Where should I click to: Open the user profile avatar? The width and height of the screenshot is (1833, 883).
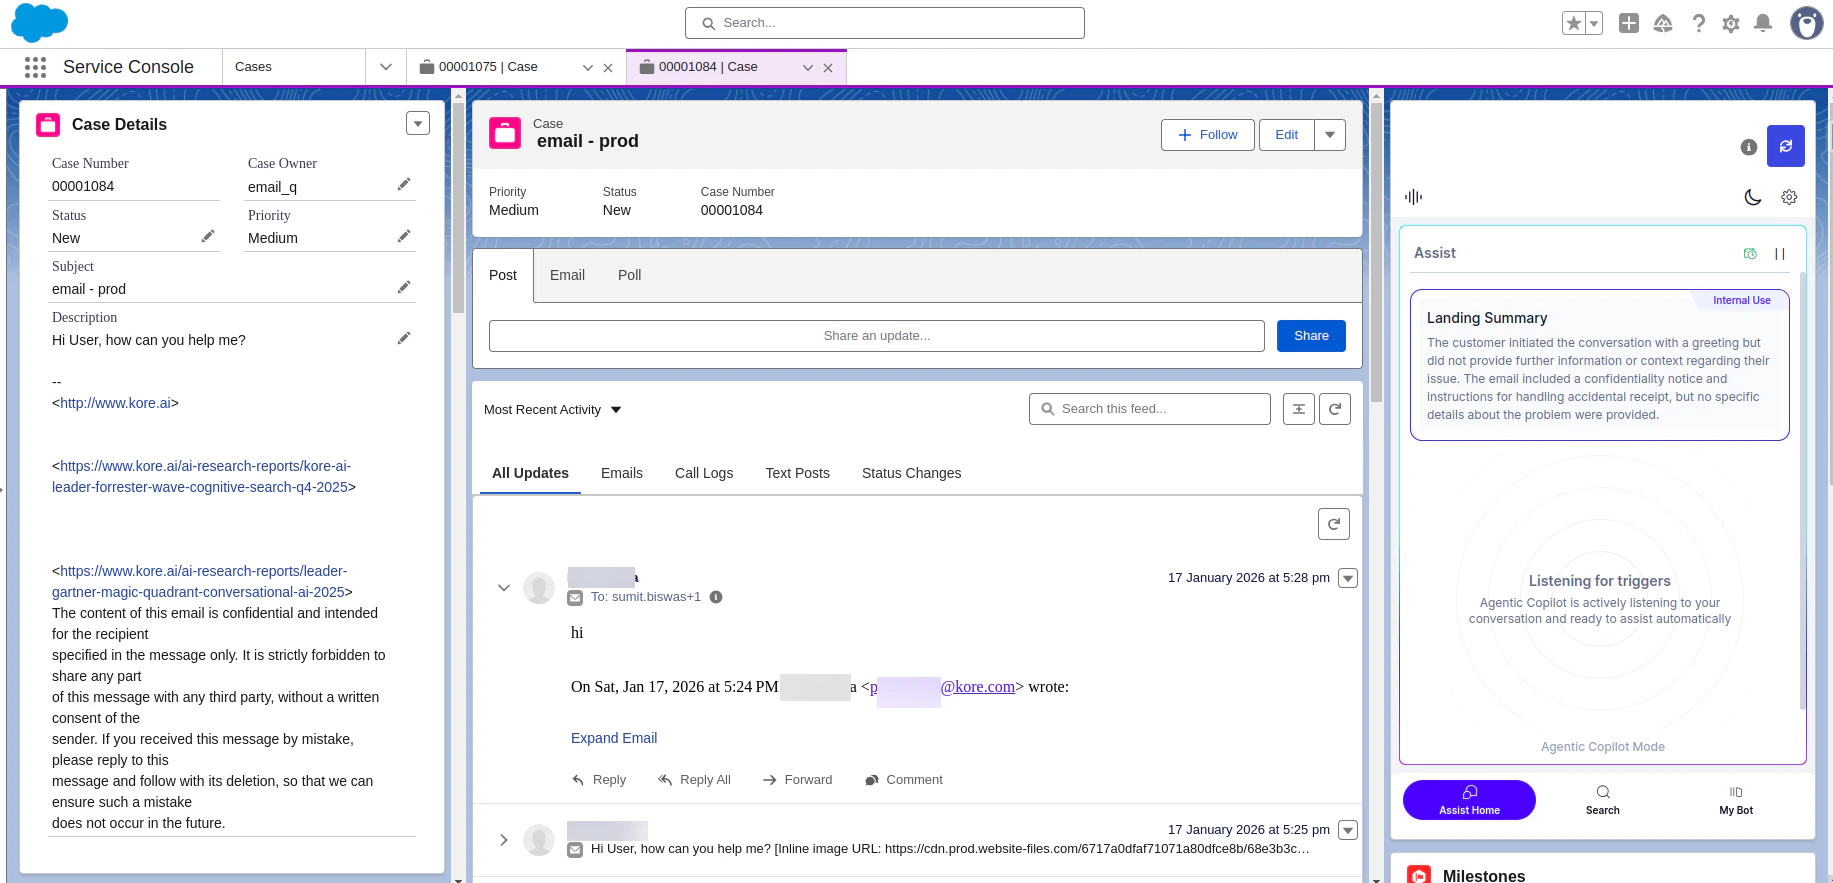click(x=1806, y=23)
